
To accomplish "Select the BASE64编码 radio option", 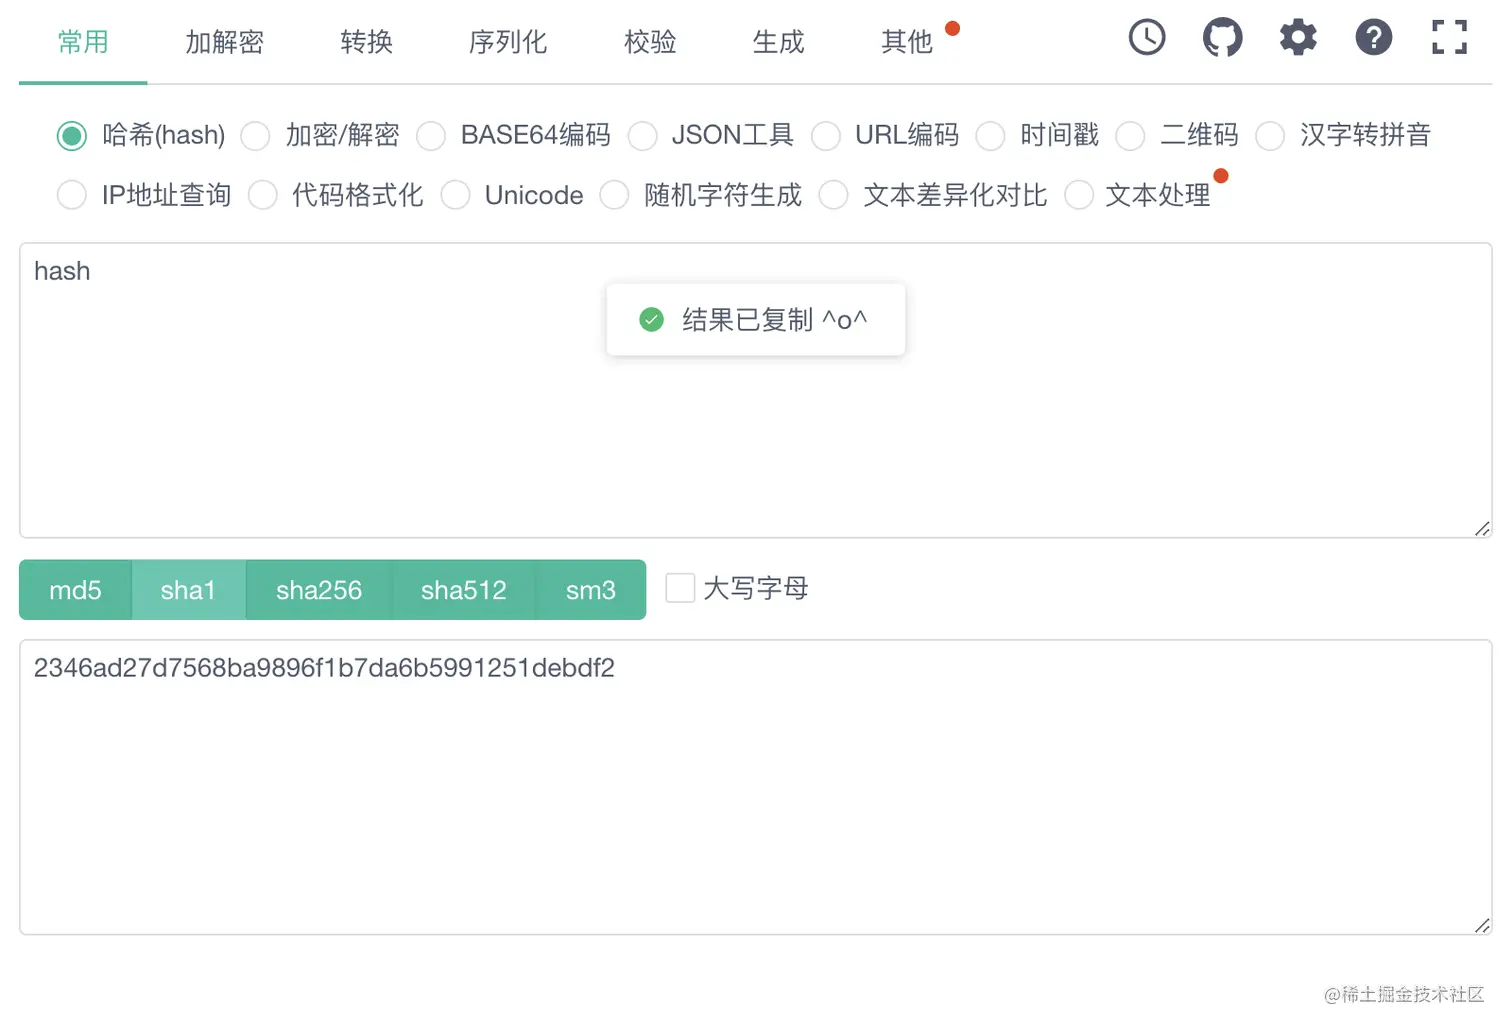I will [431, 136].
